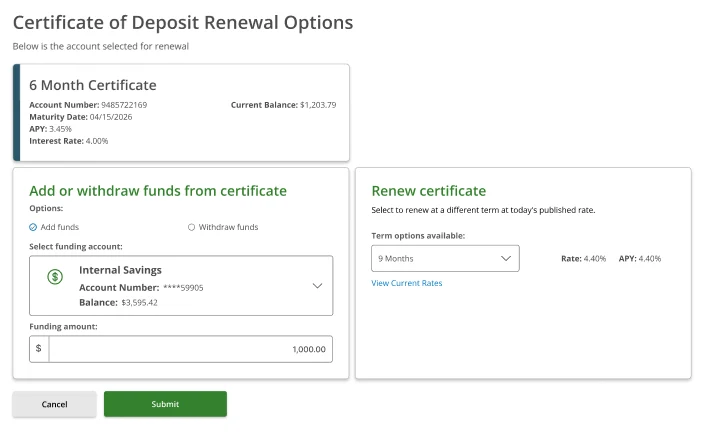Select the Withdraw funds radio option
The height and width of the screenshot is (432, 706).
[191, 227]
